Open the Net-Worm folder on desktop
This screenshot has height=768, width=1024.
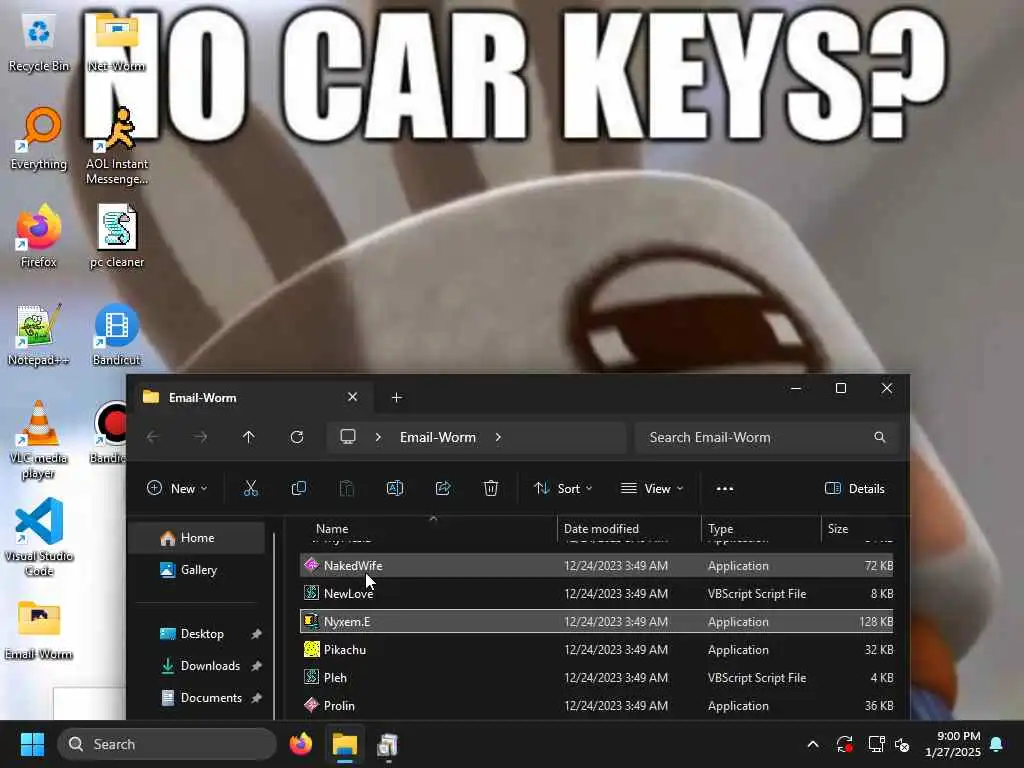click(x=117, y=43)
